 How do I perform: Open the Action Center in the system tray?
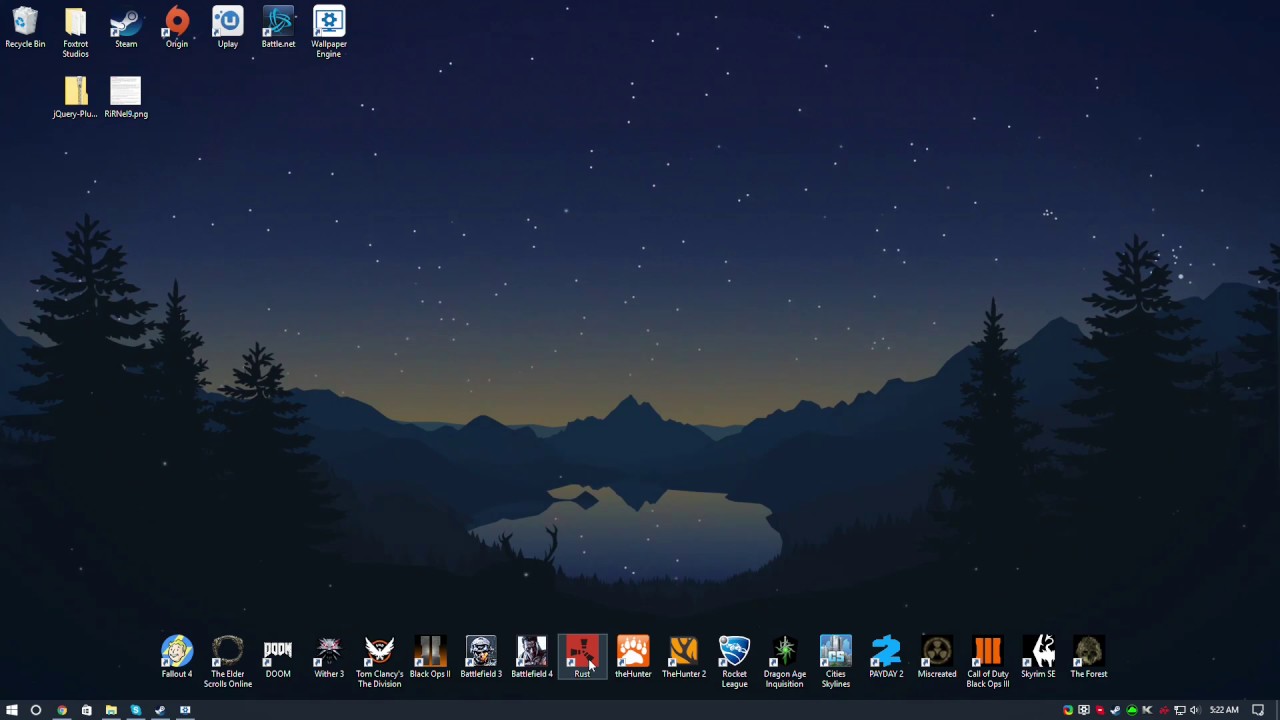(1258, 710)
